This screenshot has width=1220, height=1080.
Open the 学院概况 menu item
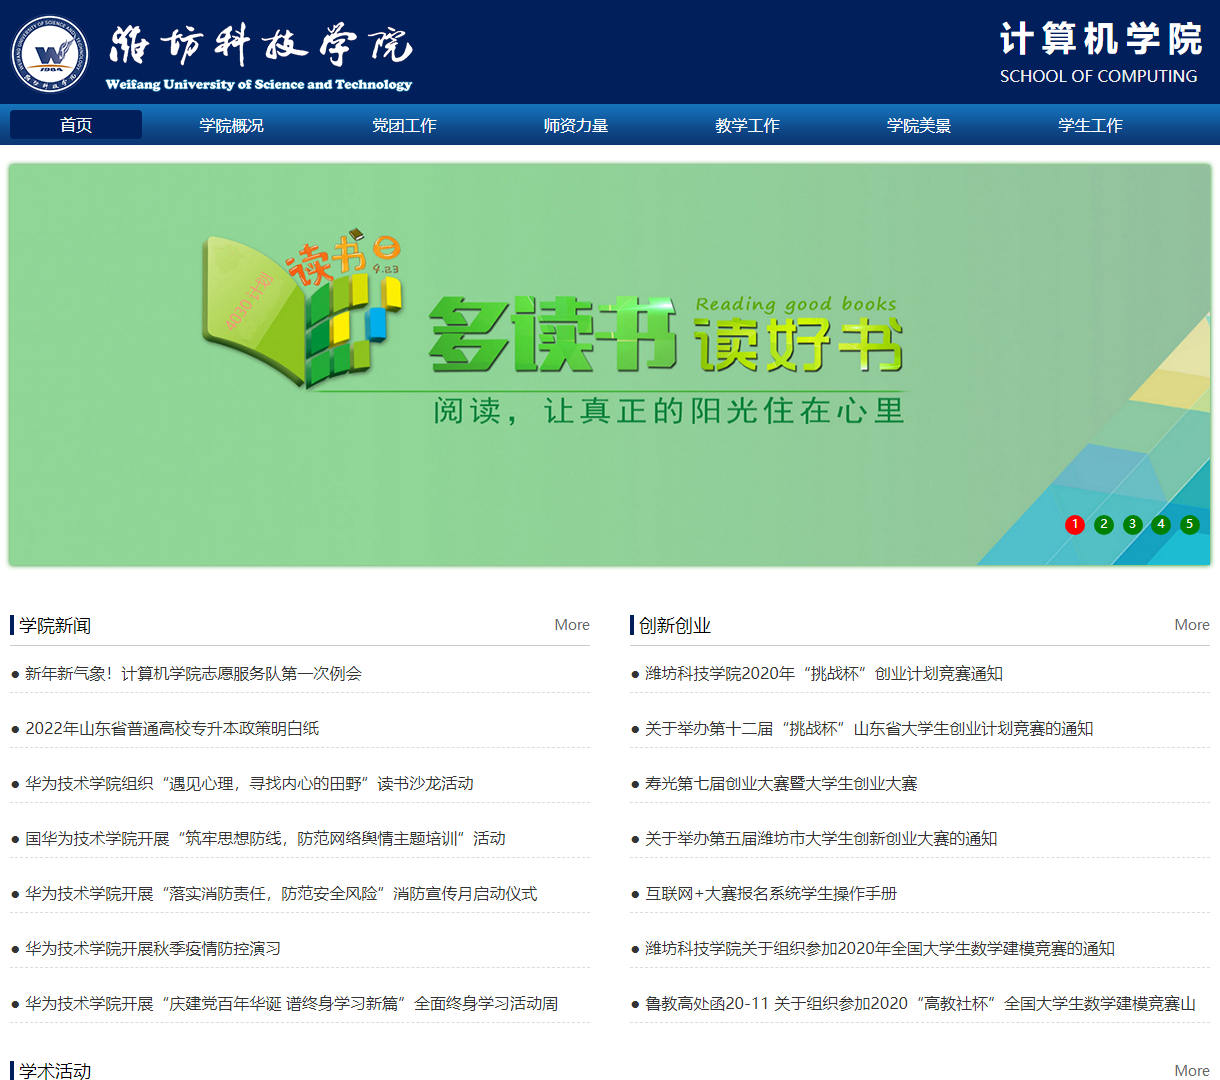232,125
